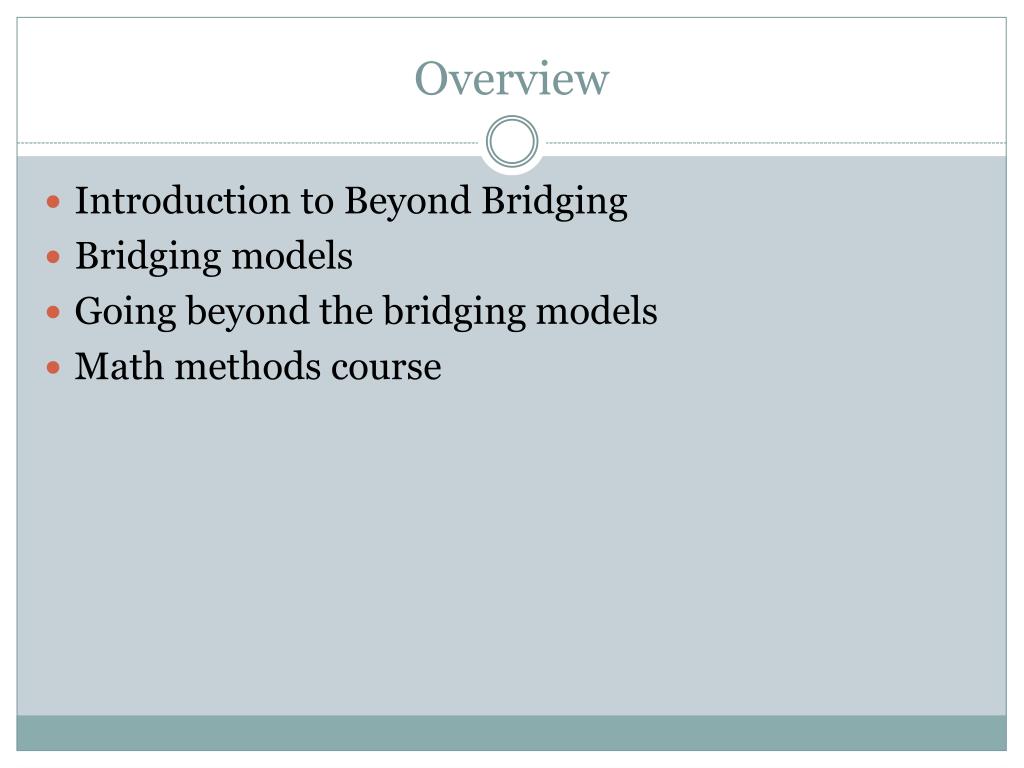
Task: Click the word Math in last bullet
Action: [119, 366]
